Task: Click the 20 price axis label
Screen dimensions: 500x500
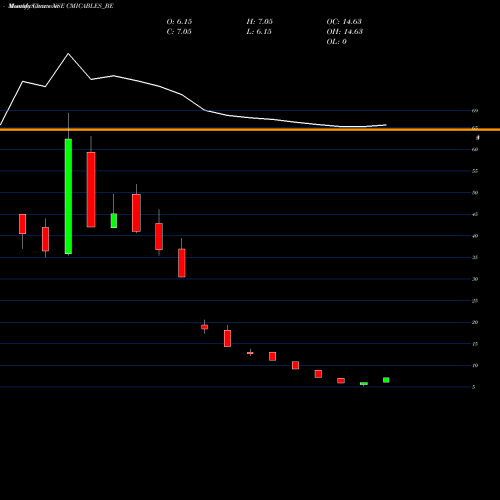Action: [x=475, y=322]
